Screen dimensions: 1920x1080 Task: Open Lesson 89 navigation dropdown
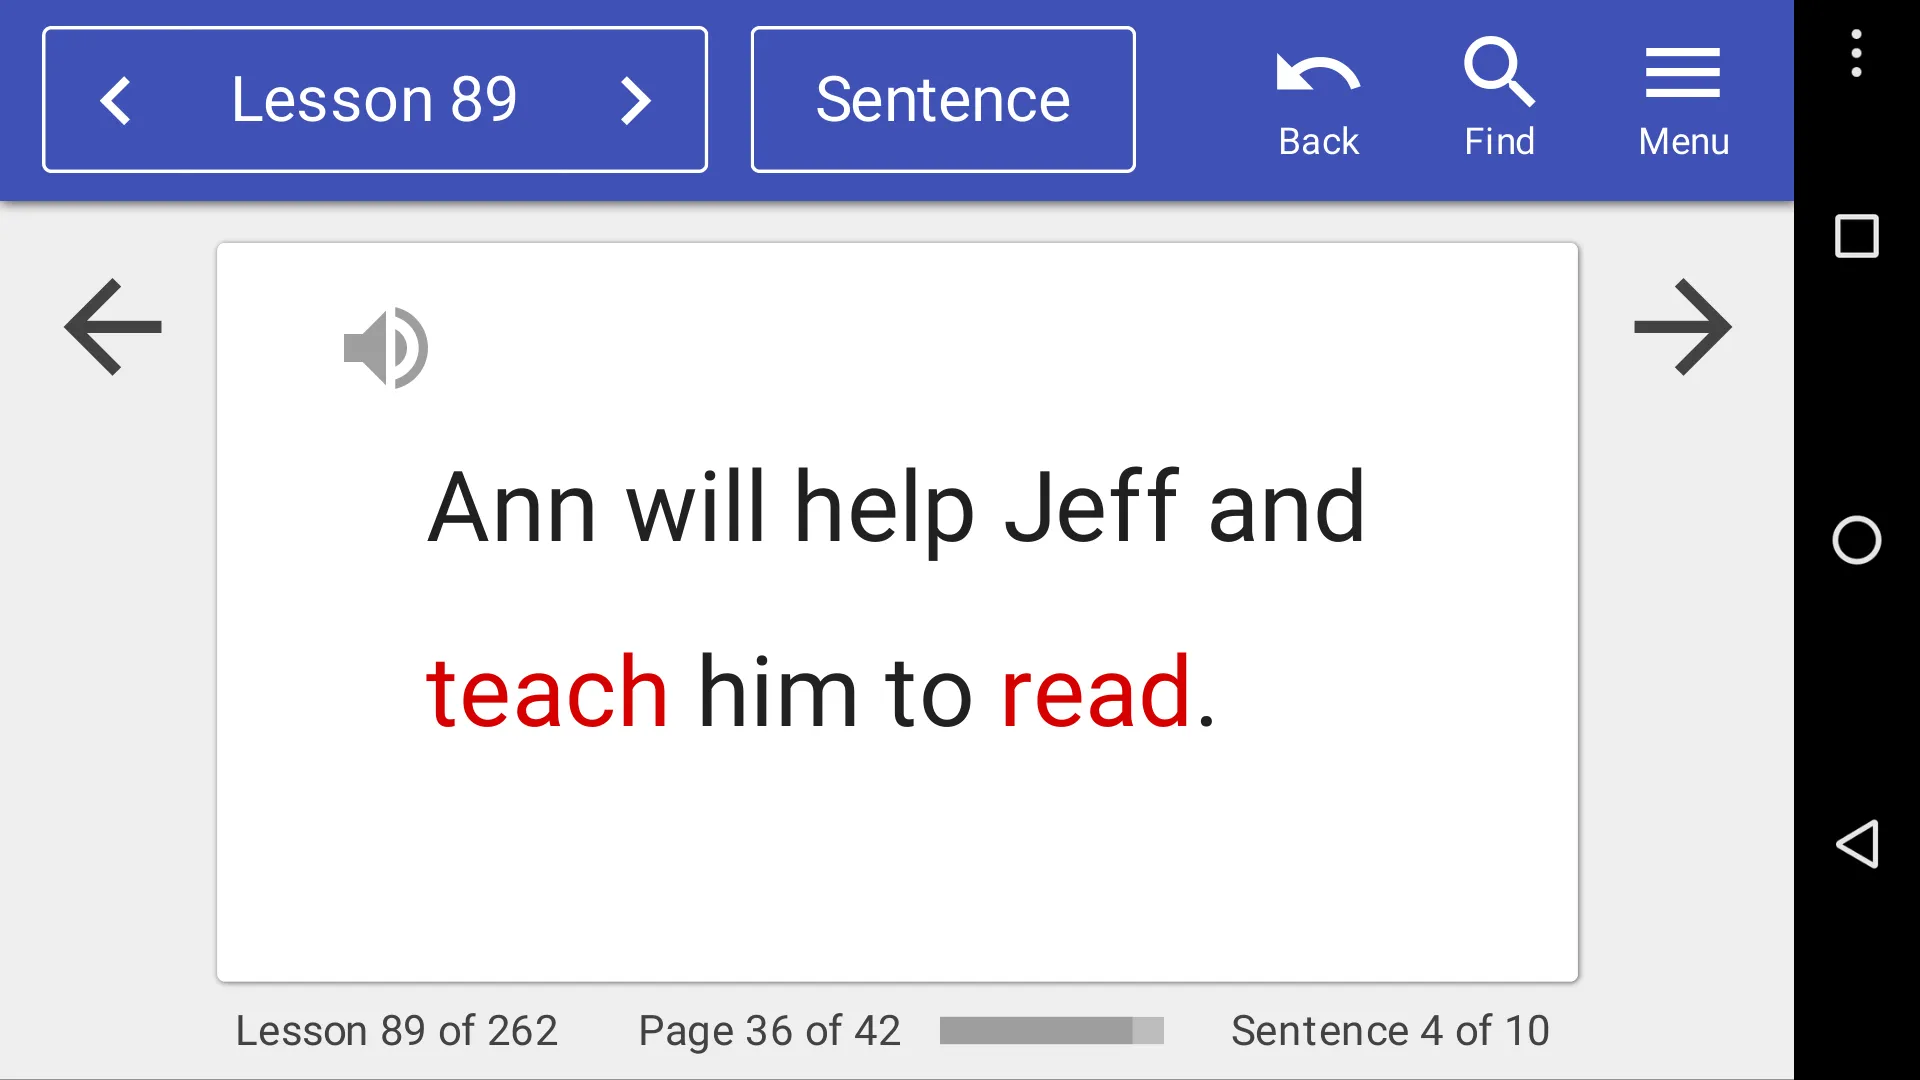[373, 99]
